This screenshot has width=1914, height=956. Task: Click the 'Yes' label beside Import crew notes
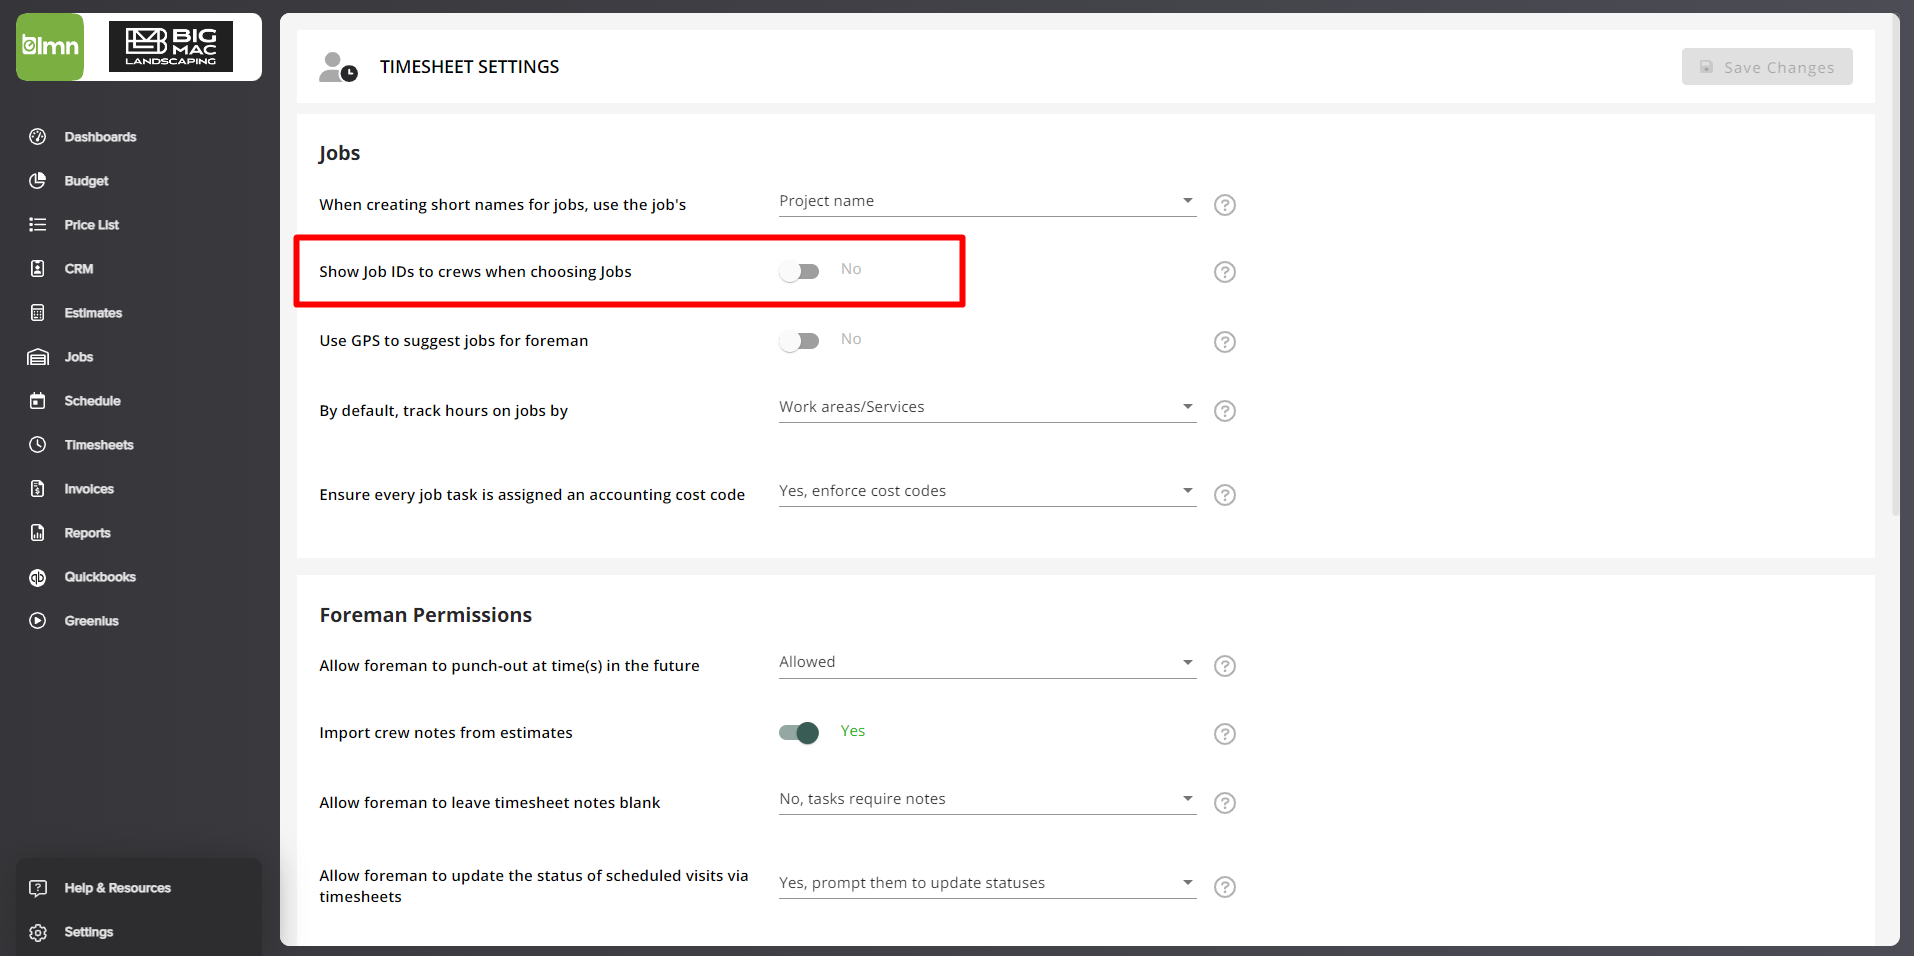[853, 731]
